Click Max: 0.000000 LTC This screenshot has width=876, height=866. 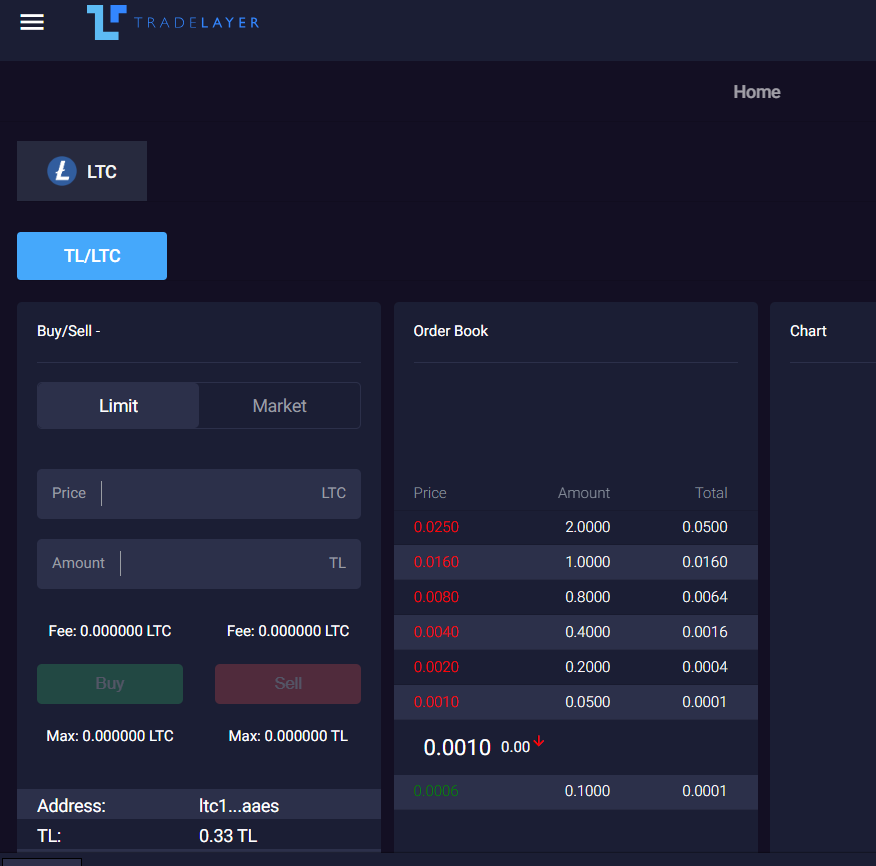click(x=110, y=736)
